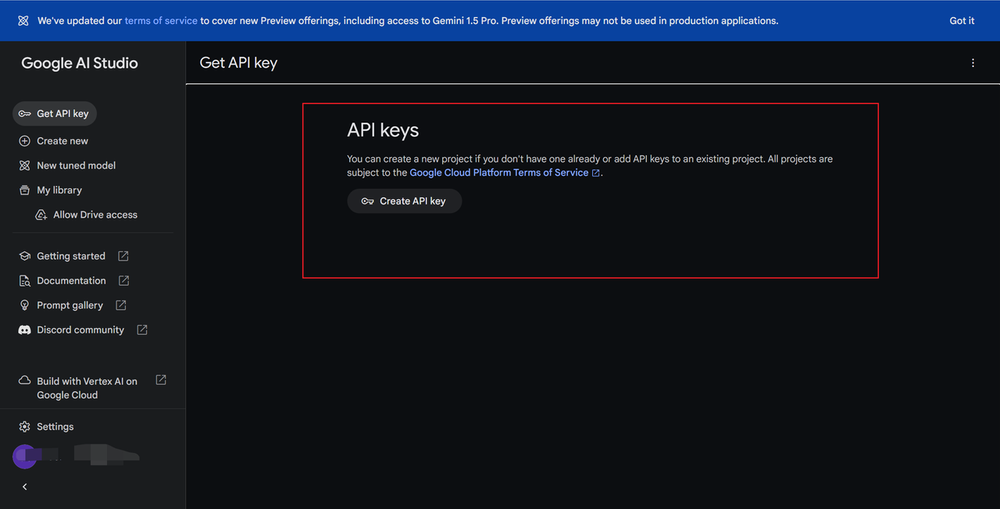Click the Settings gear icon

[25, 427]
